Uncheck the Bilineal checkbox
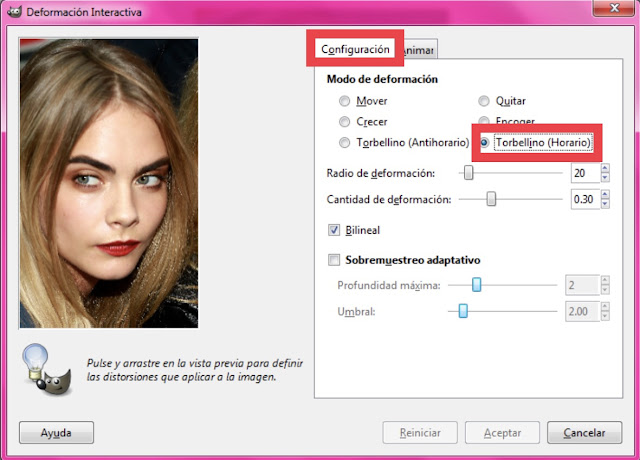 334,230
